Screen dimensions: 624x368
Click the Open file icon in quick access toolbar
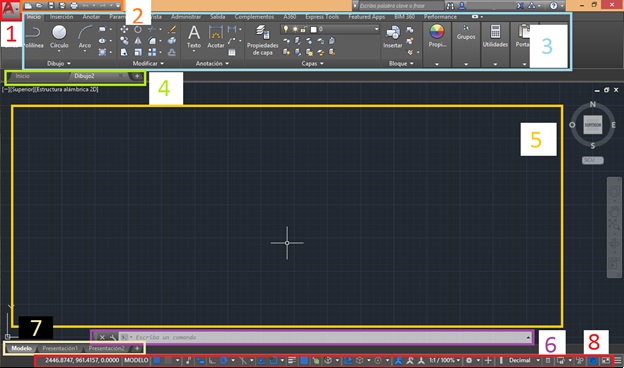click(x=39, y=6)
